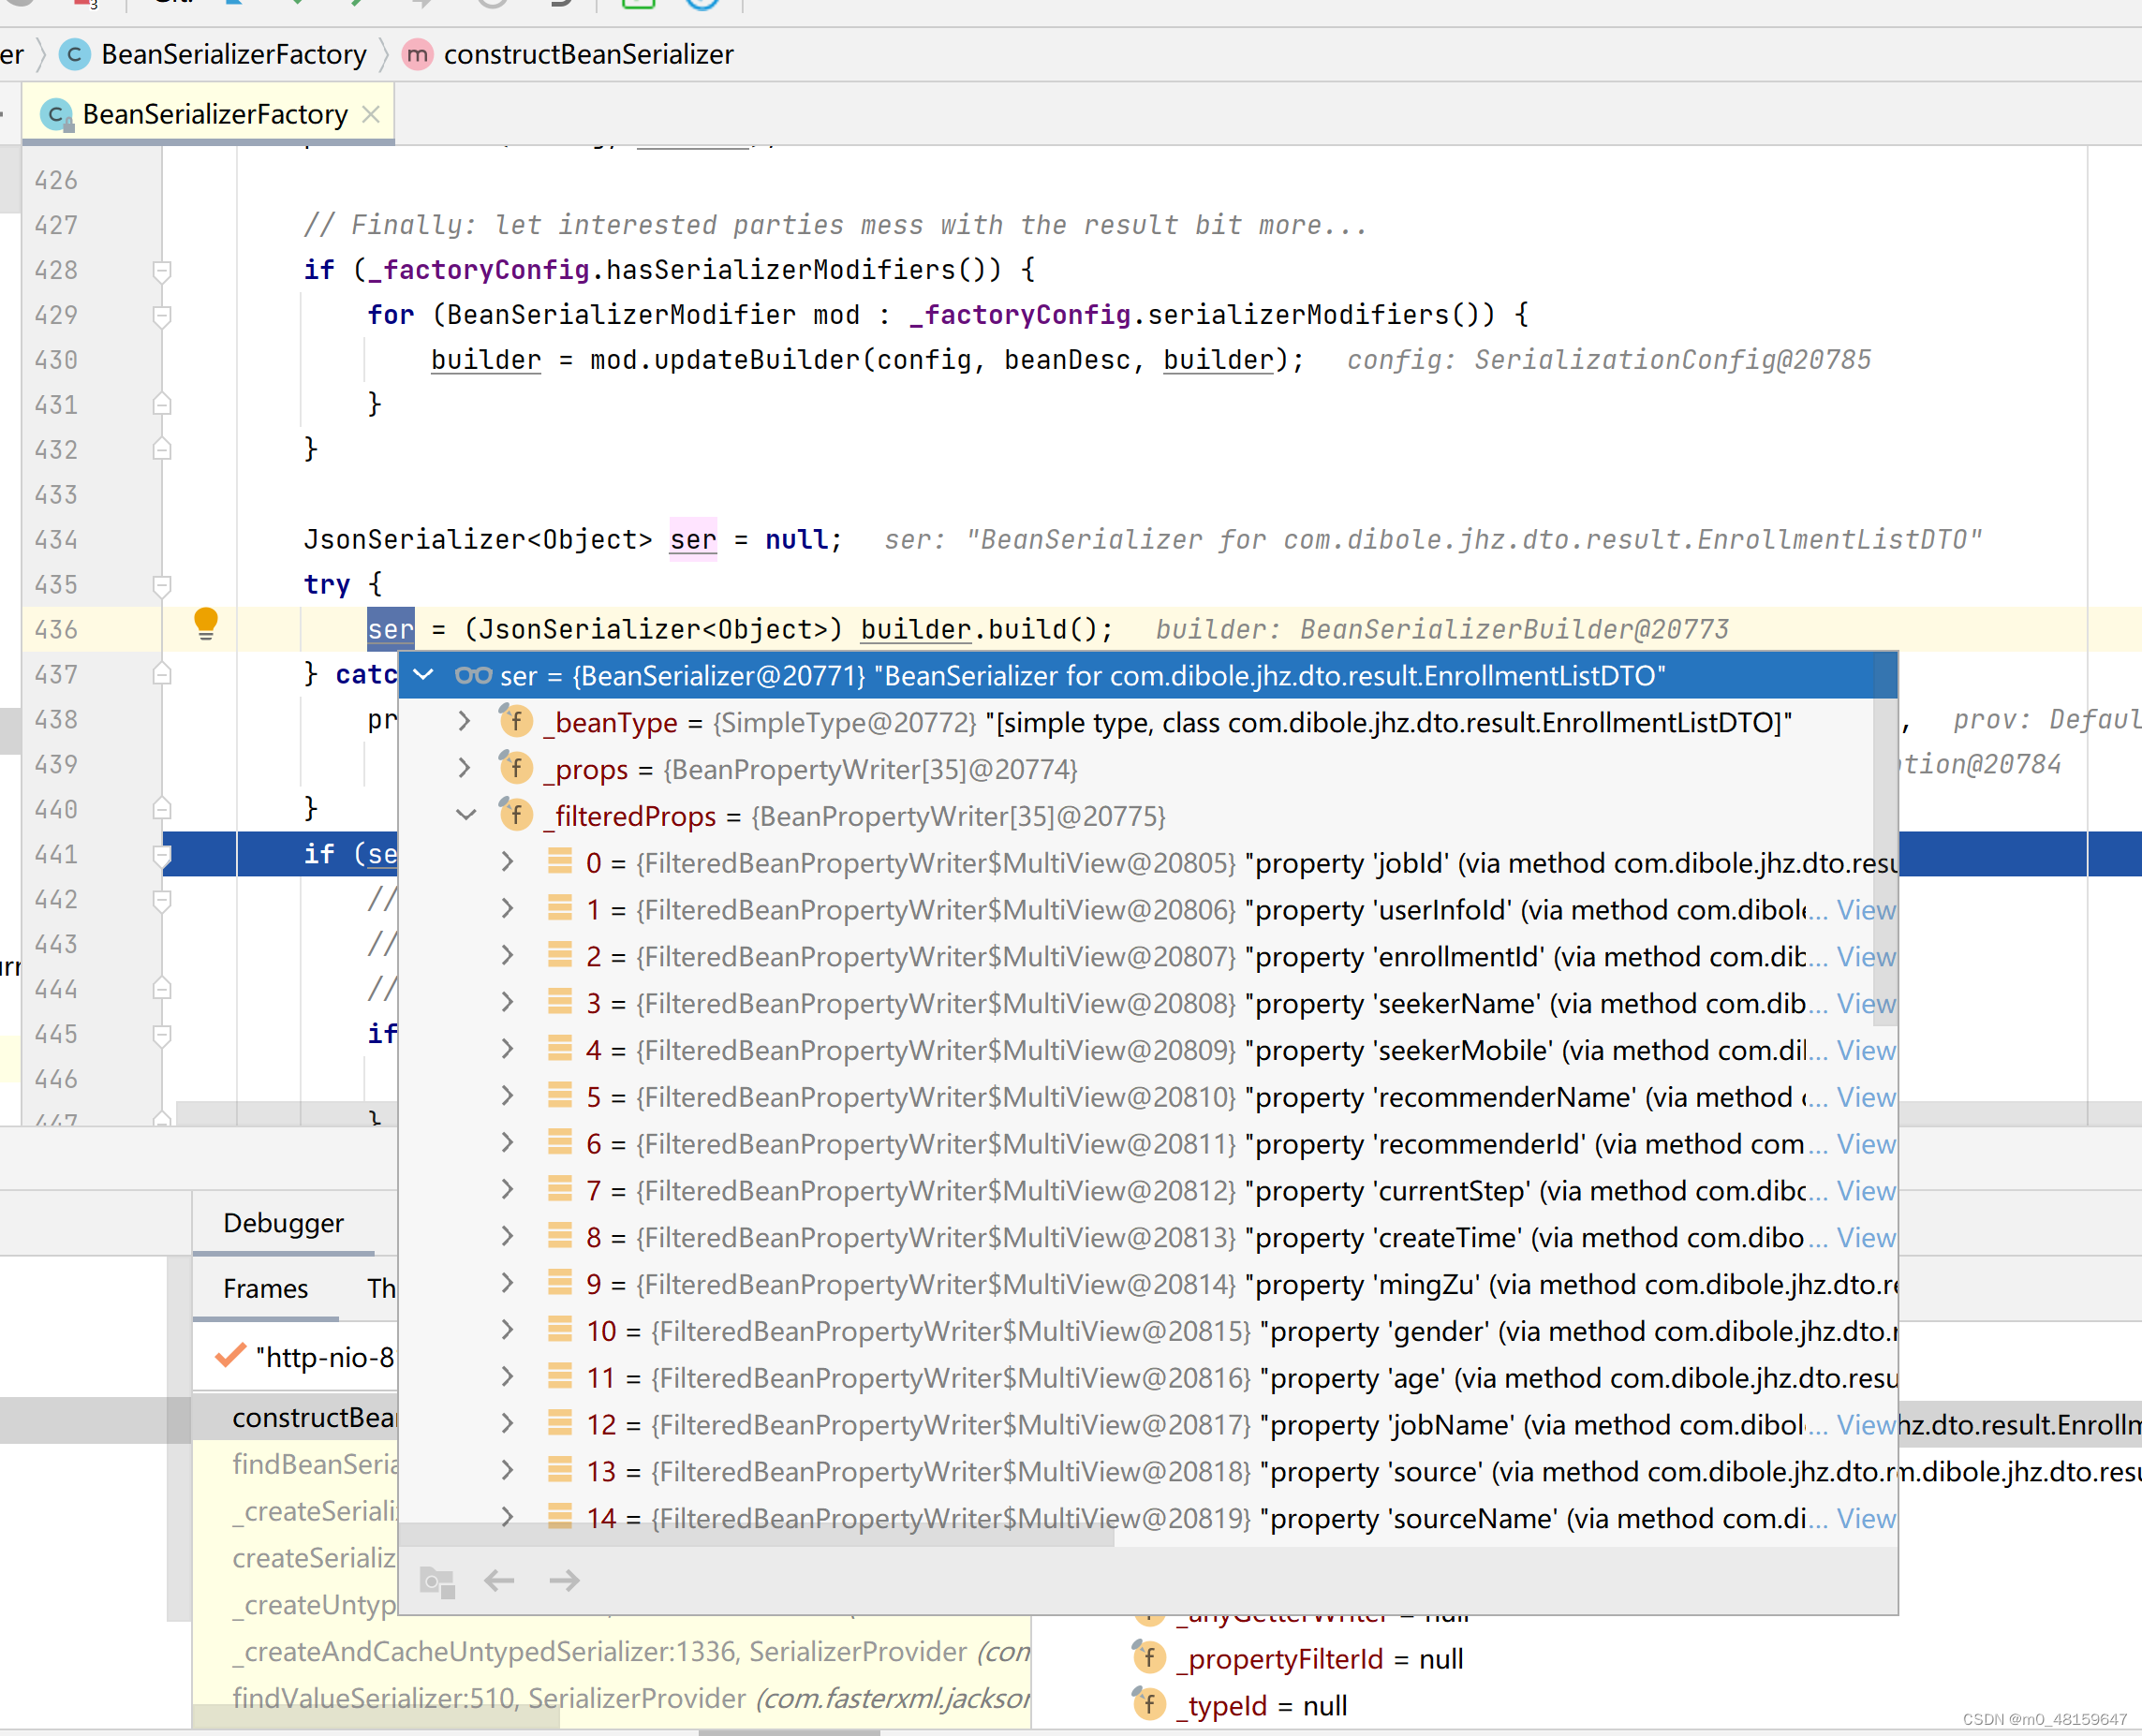Toggle the fold marker on line 428
The height and width of the screenshot is (1736, 2142).
pyautogui.click(x=162, y=271)
